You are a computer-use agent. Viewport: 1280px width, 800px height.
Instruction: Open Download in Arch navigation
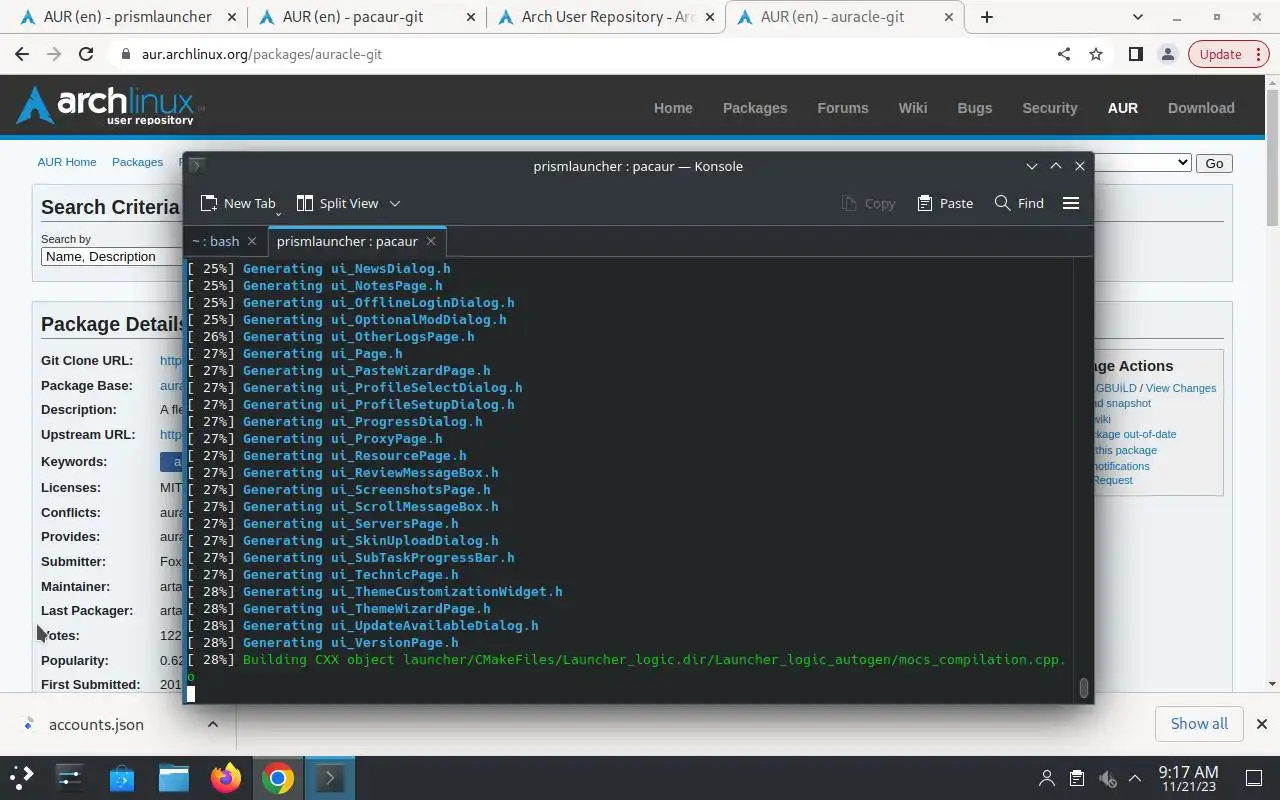1201,108
